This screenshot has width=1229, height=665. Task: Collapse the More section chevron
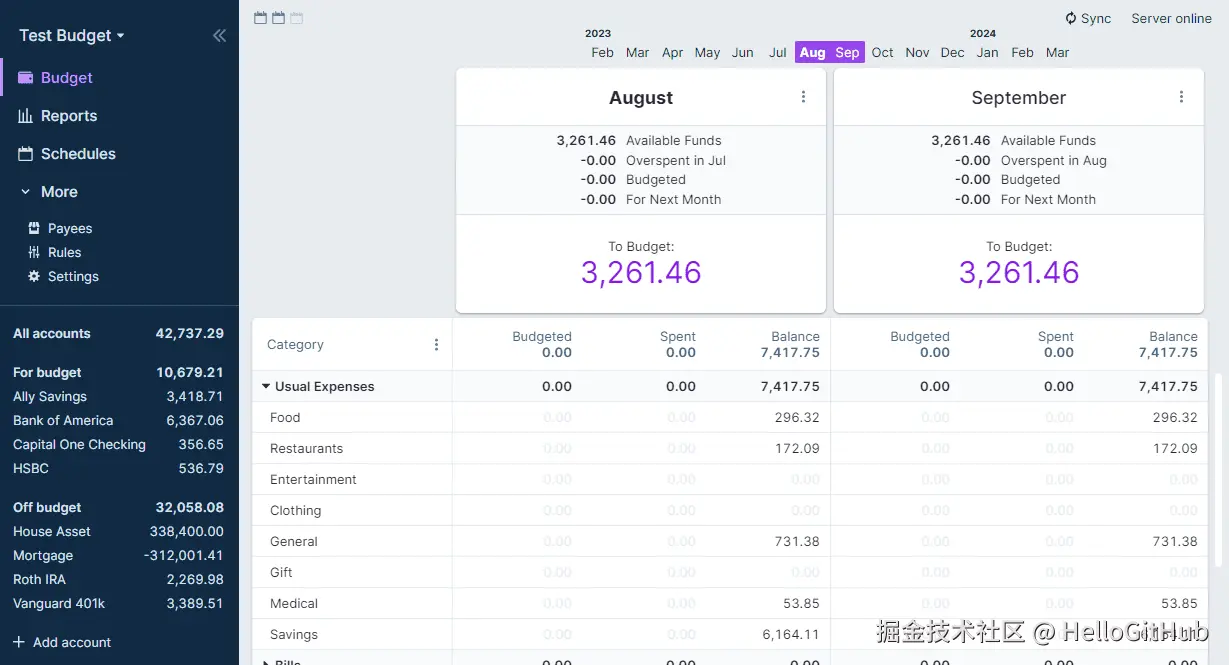pyautogui.click(x=26, y=192)
